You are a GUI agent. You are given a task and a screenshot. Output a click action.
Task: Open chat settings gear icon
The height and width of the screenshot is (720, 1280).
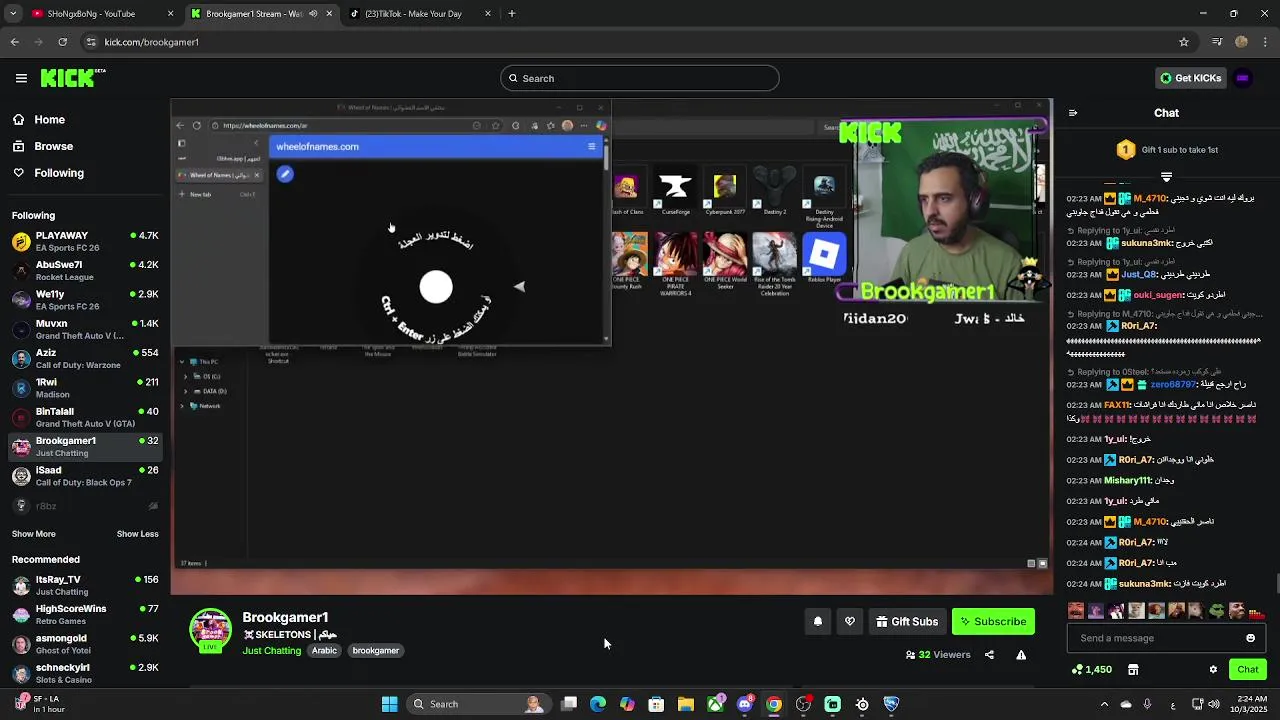[1213, 669]
